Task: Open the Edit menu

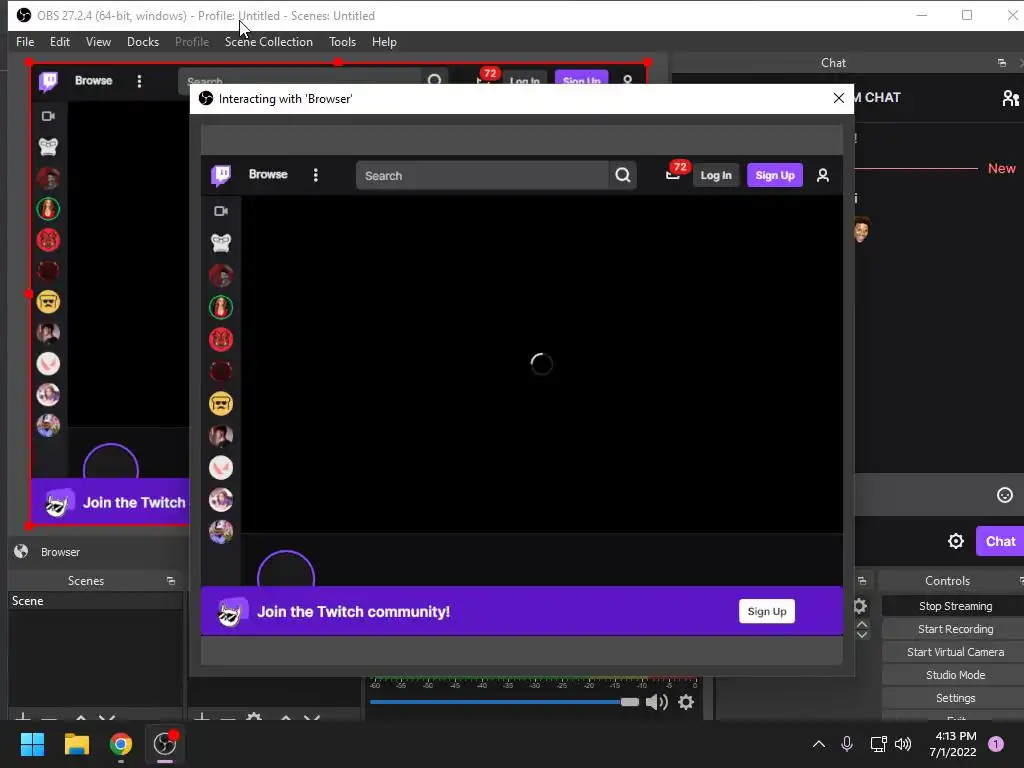Action: click(59, 42)
